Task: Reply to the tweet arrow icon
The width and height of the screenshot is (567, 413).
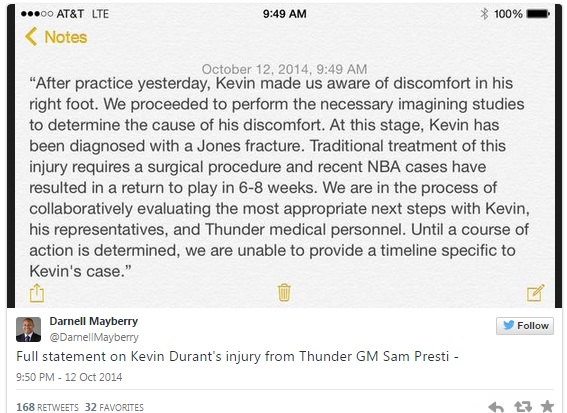Action: point(496,407)
